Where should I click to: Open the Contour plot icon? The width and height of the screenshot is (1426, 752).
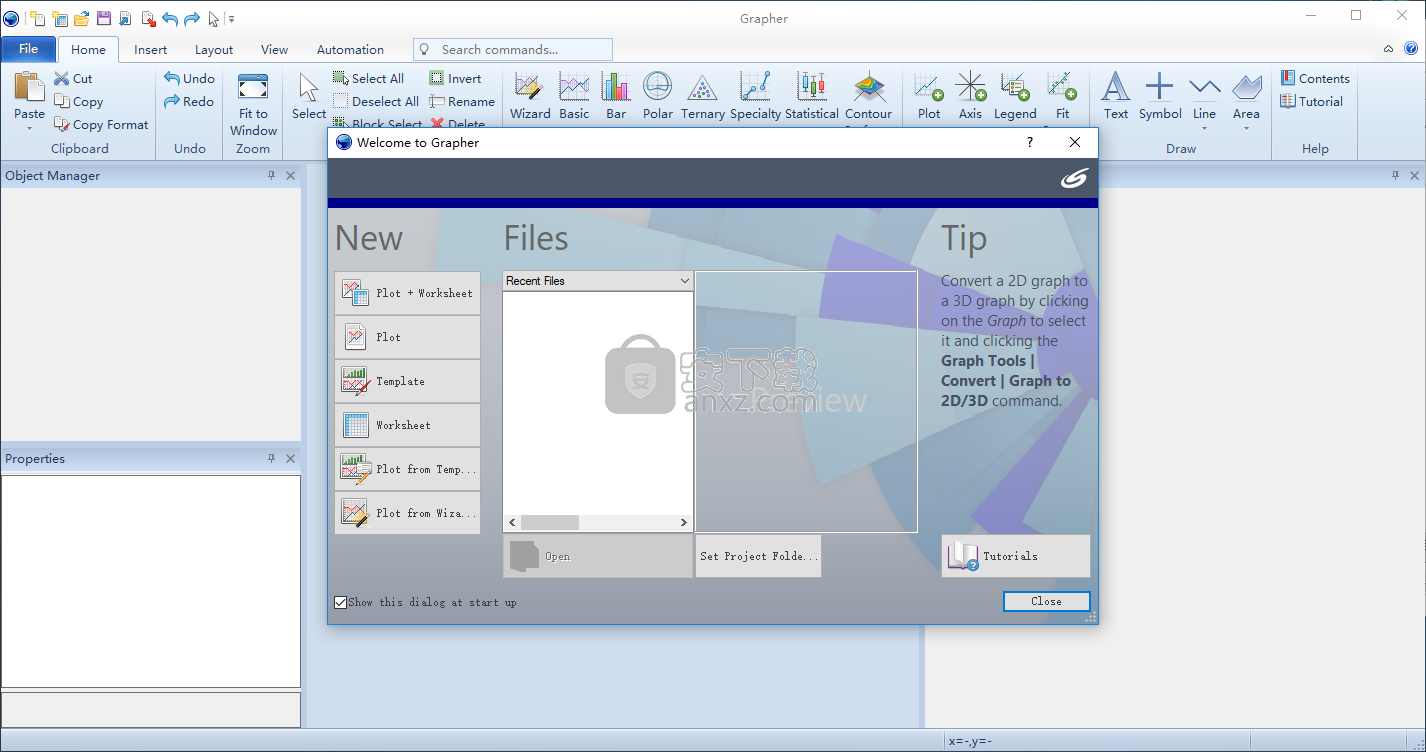[x=868, y=87]
